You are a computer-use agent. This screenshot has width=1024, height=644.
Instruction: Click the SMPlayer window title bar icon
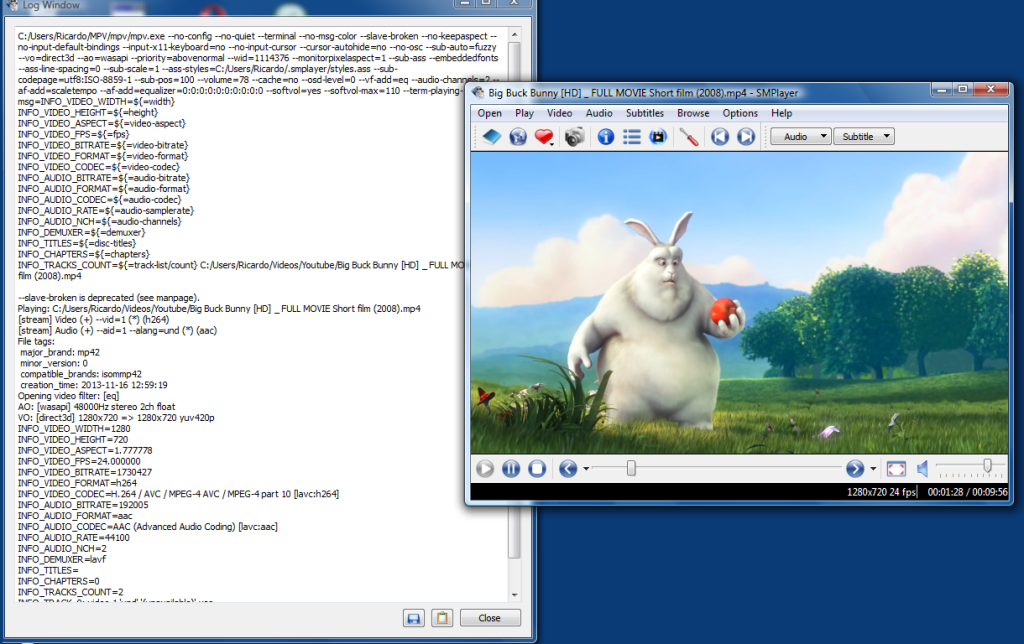pyautogui.click(x=477, y=93)
